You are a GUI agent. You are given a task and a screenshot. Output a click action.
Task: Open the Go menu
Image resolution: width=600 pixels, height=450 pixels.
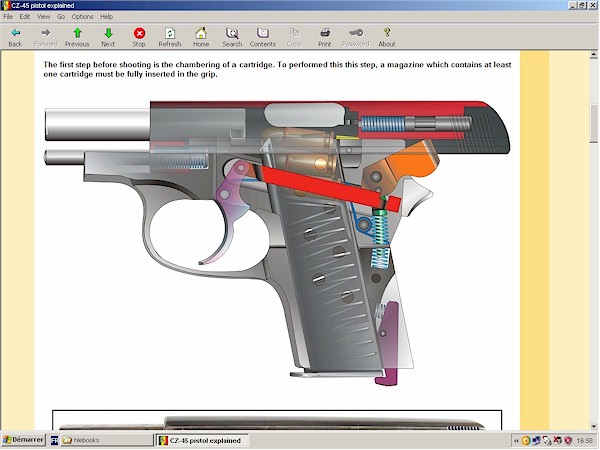coord(61,16)
